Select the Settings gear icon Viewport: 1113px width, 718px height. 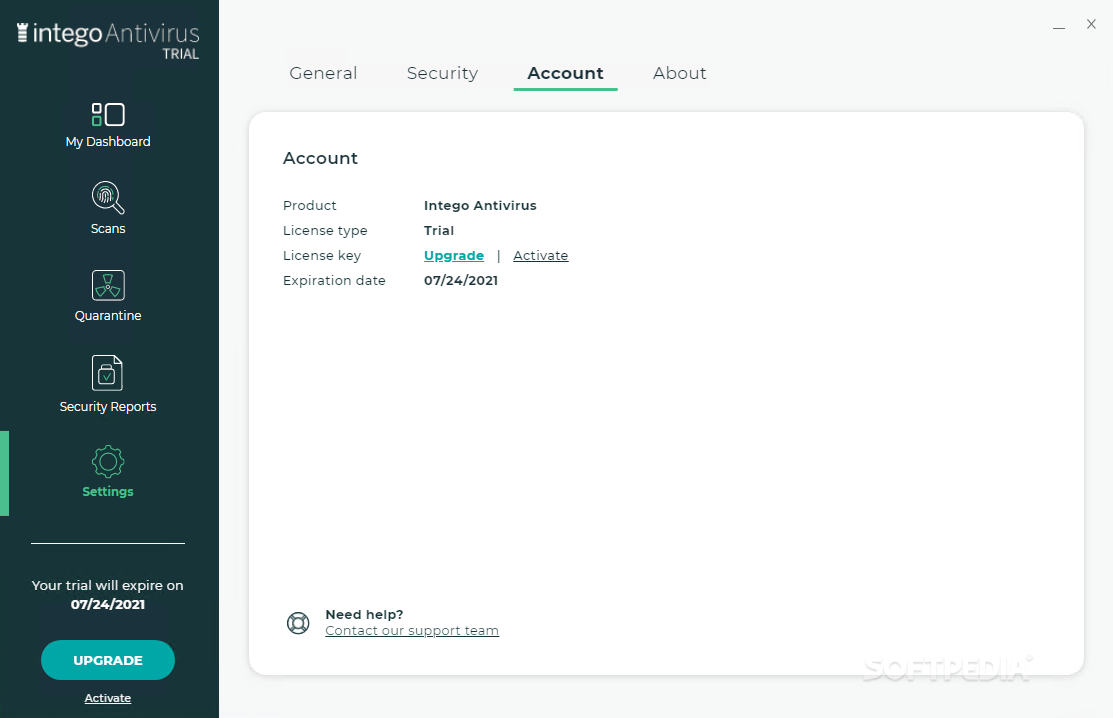tap(108, 462)
